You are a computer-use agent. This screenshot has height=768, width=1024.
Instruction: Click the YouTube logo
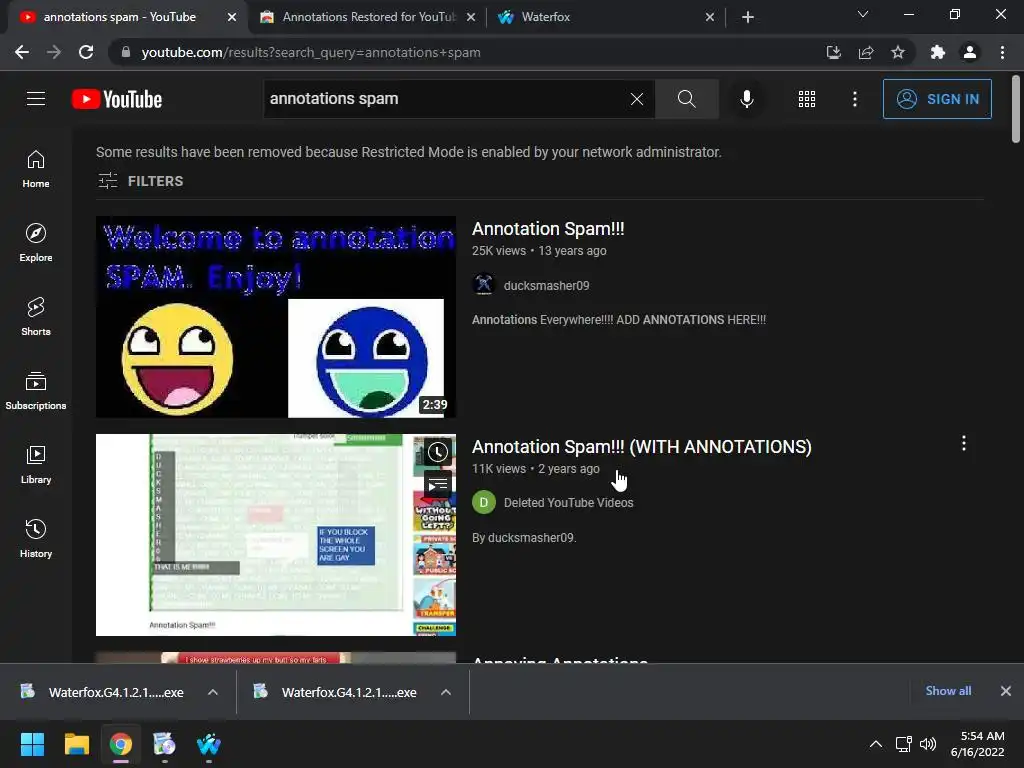pyautogui.click(x=117, y=99)
